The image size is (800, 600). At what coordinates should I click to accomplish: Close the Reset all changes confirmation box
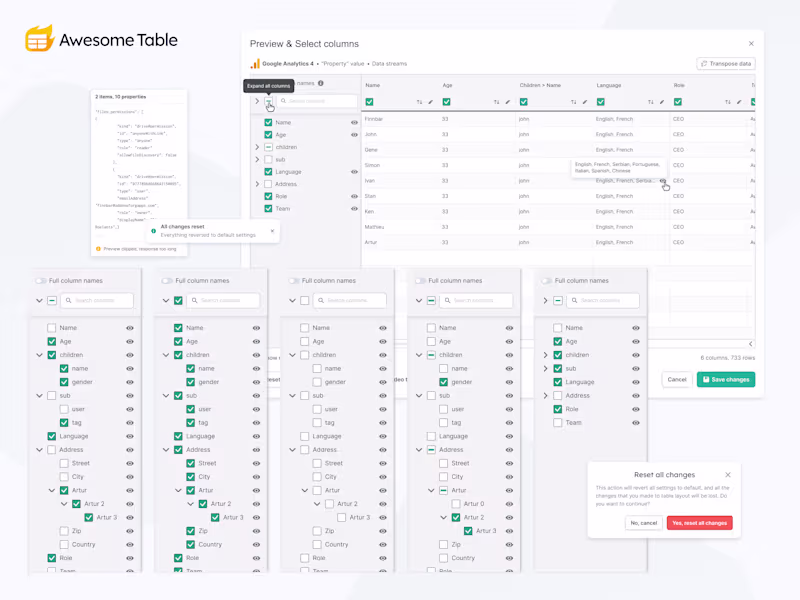pos(728,474)
